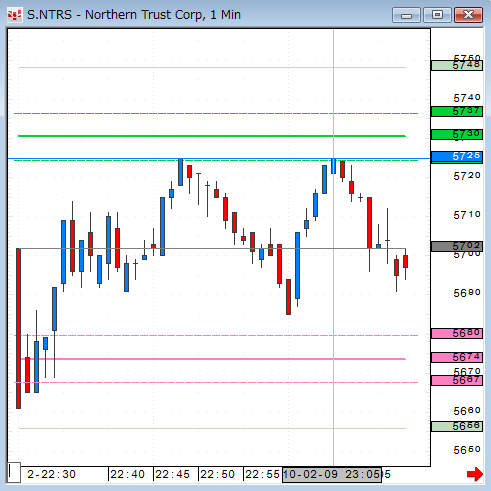Click the chart application icon in title bar

point(15,15)
